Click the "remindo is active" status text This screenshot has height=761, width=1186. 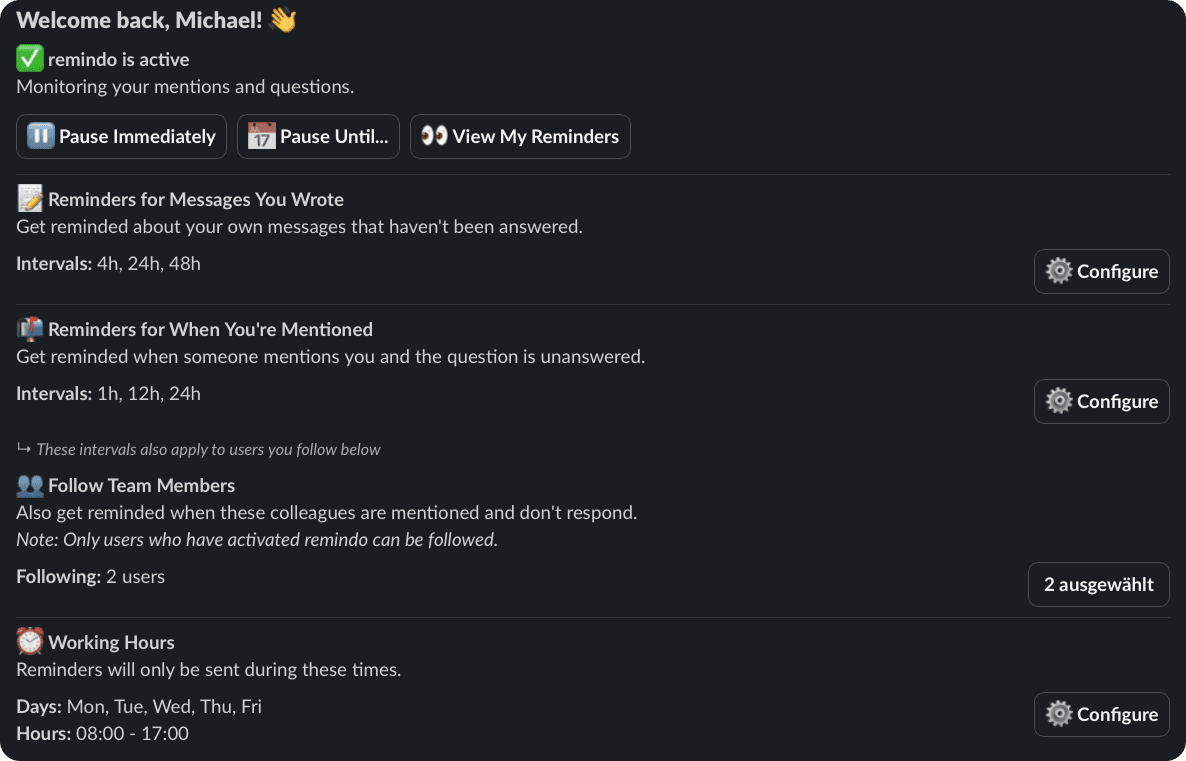(118, 60)
